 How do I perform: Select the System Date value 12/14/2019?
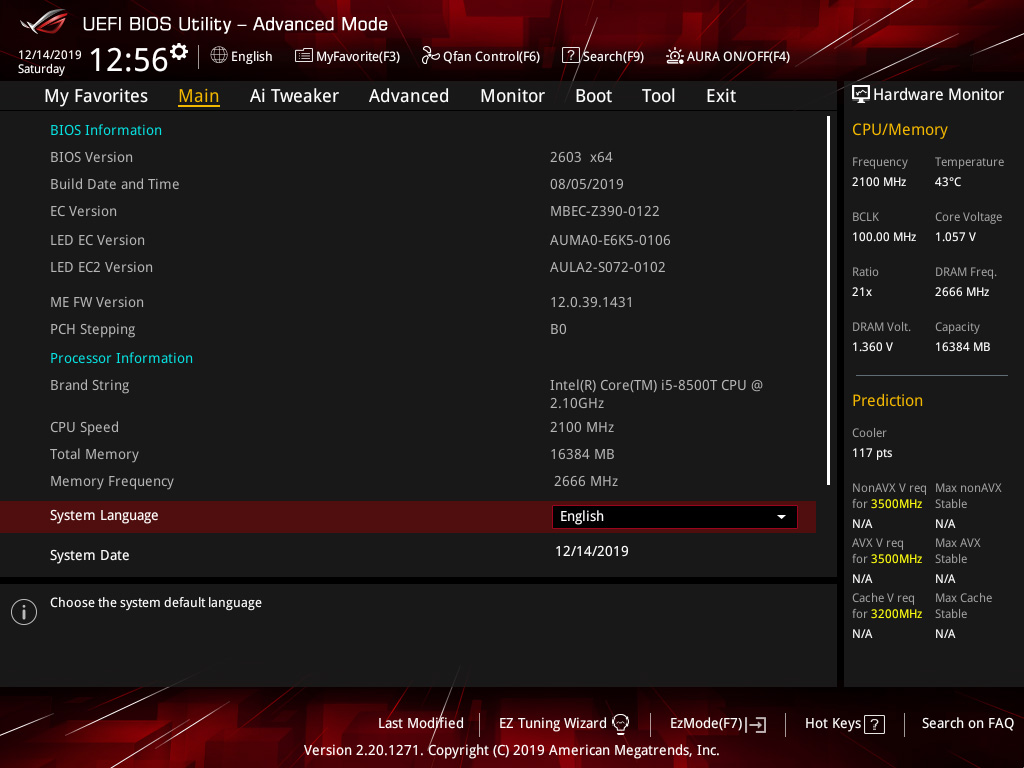[x=592, y=551]
